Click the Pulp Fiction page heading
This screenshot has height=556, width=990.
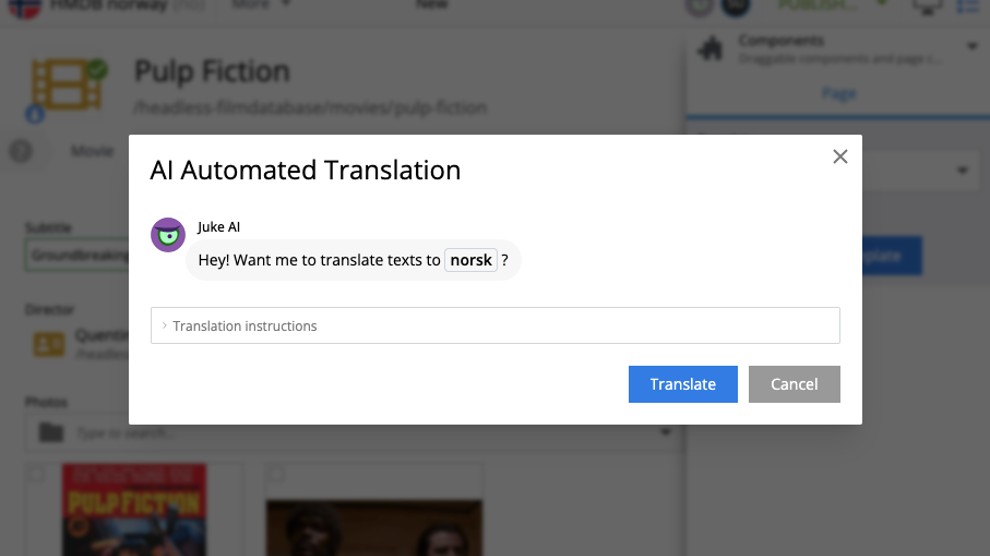click(212, 71)
